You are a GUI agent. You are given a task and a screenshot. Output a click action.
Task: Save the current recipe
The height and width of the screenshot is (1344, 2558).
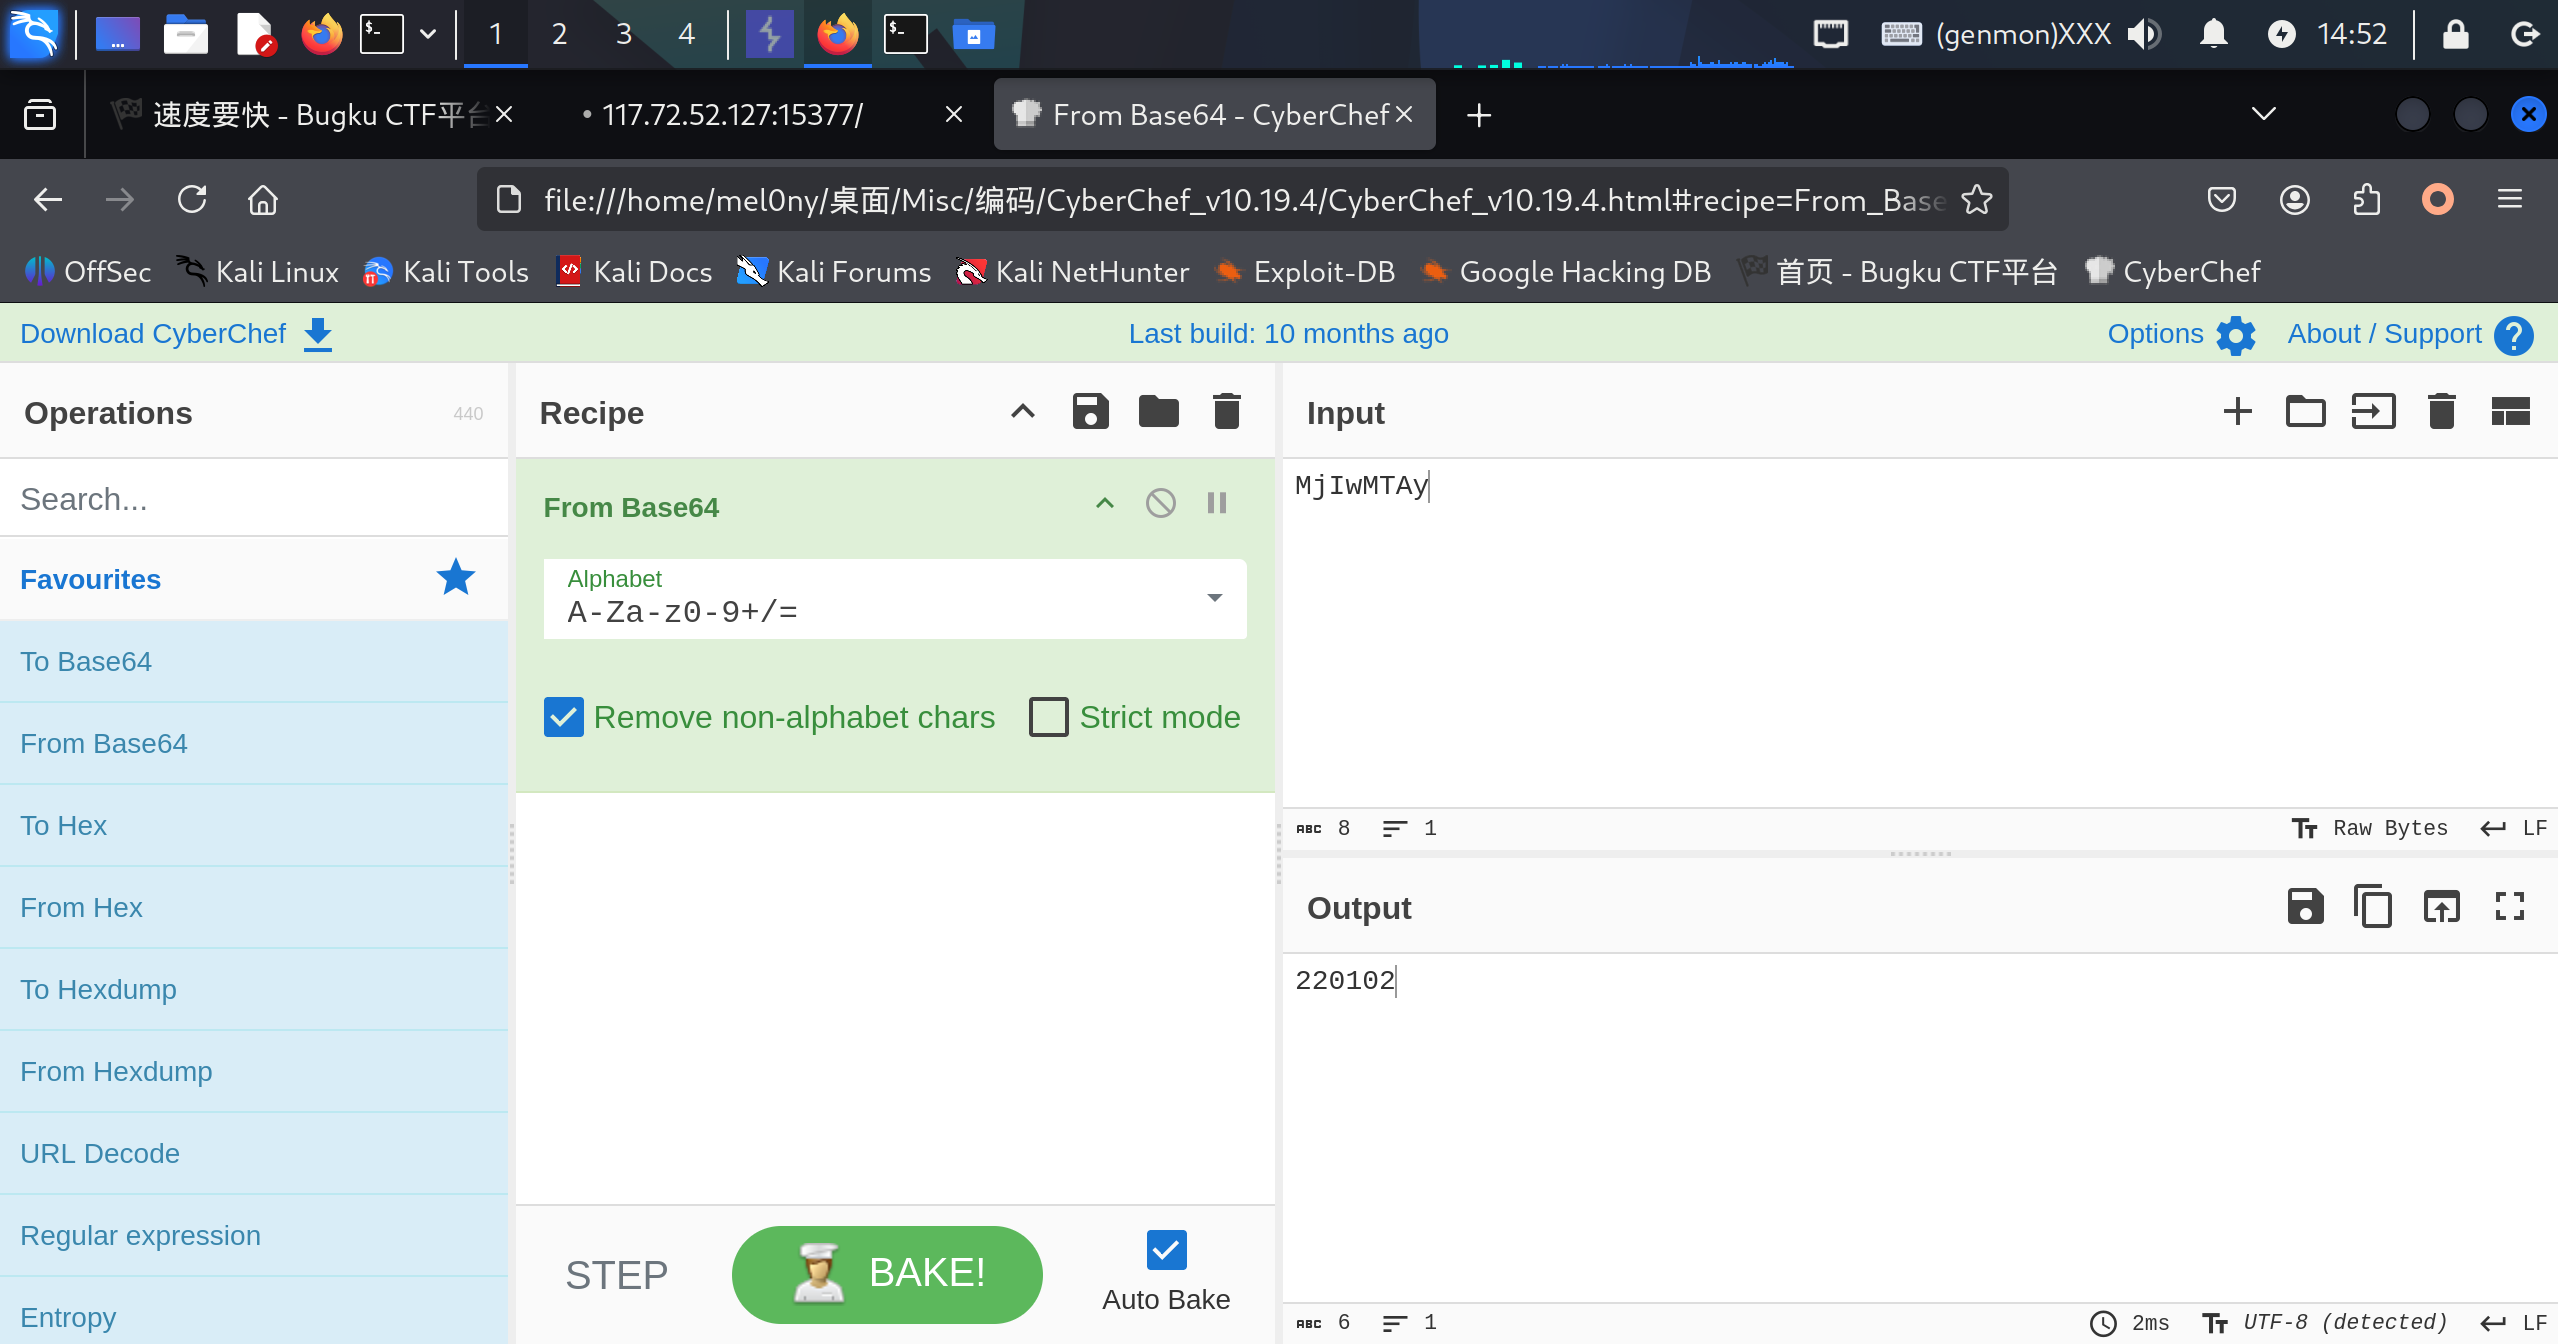click(x=1090, y=411)
